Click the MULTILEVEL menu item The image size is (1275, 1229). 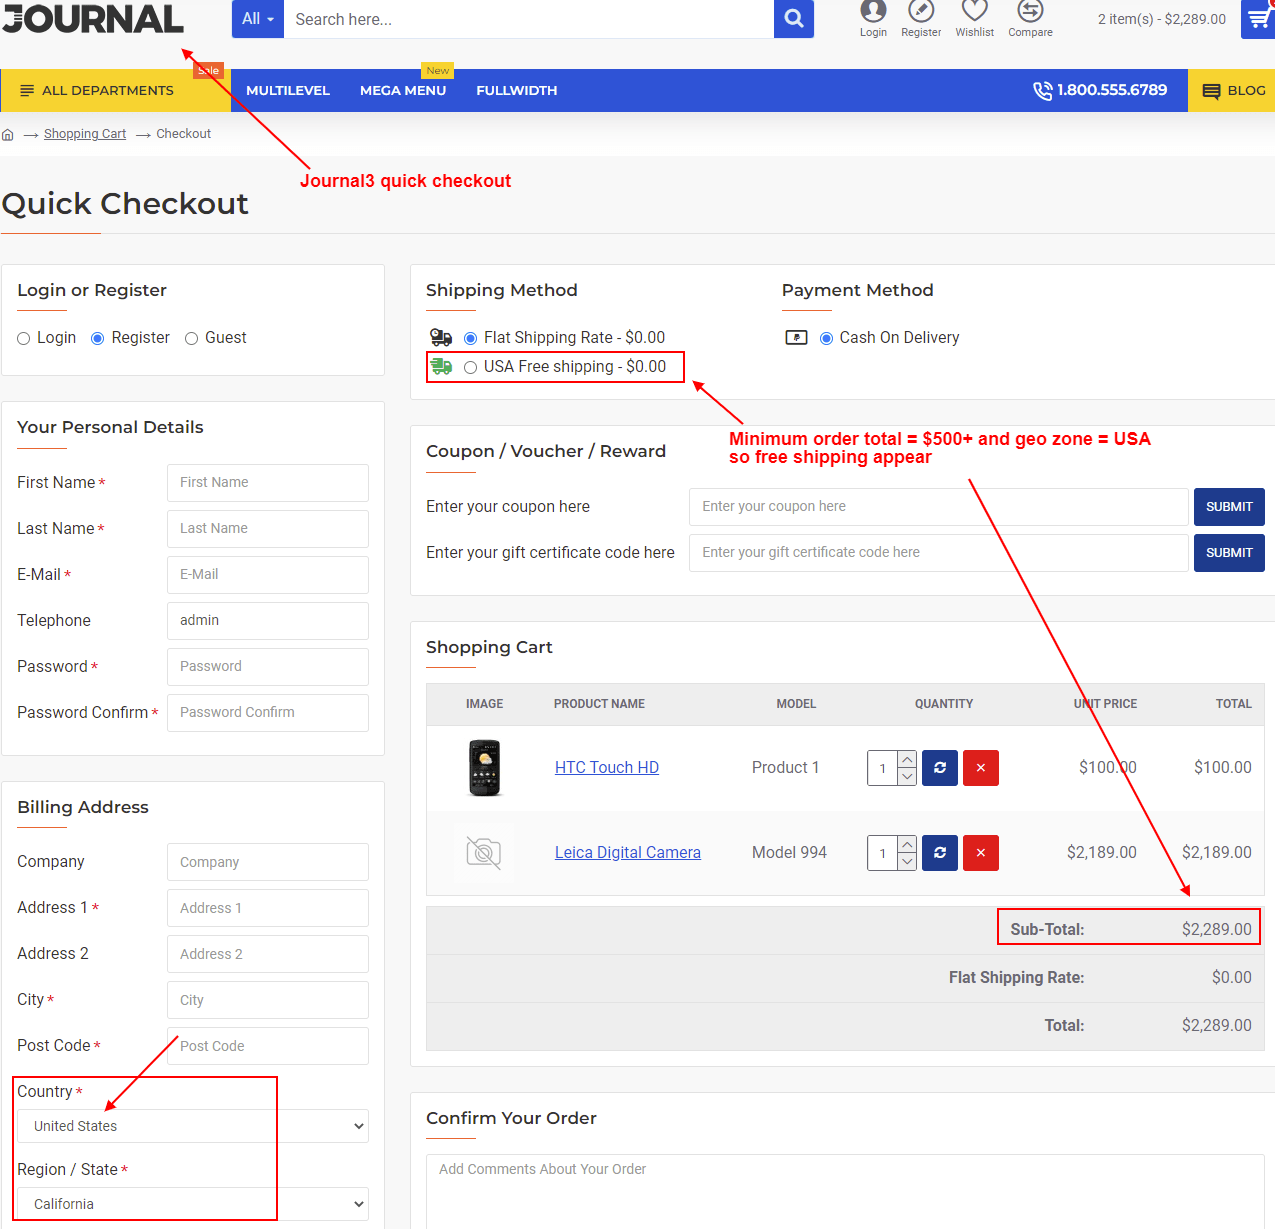click(287, 90)
